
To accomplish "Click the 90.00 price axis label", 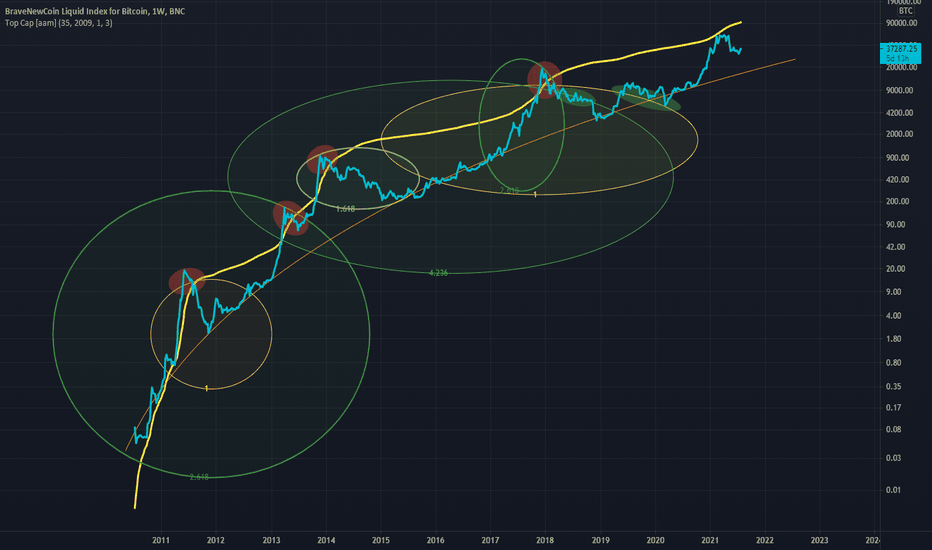I will [896, 225].
